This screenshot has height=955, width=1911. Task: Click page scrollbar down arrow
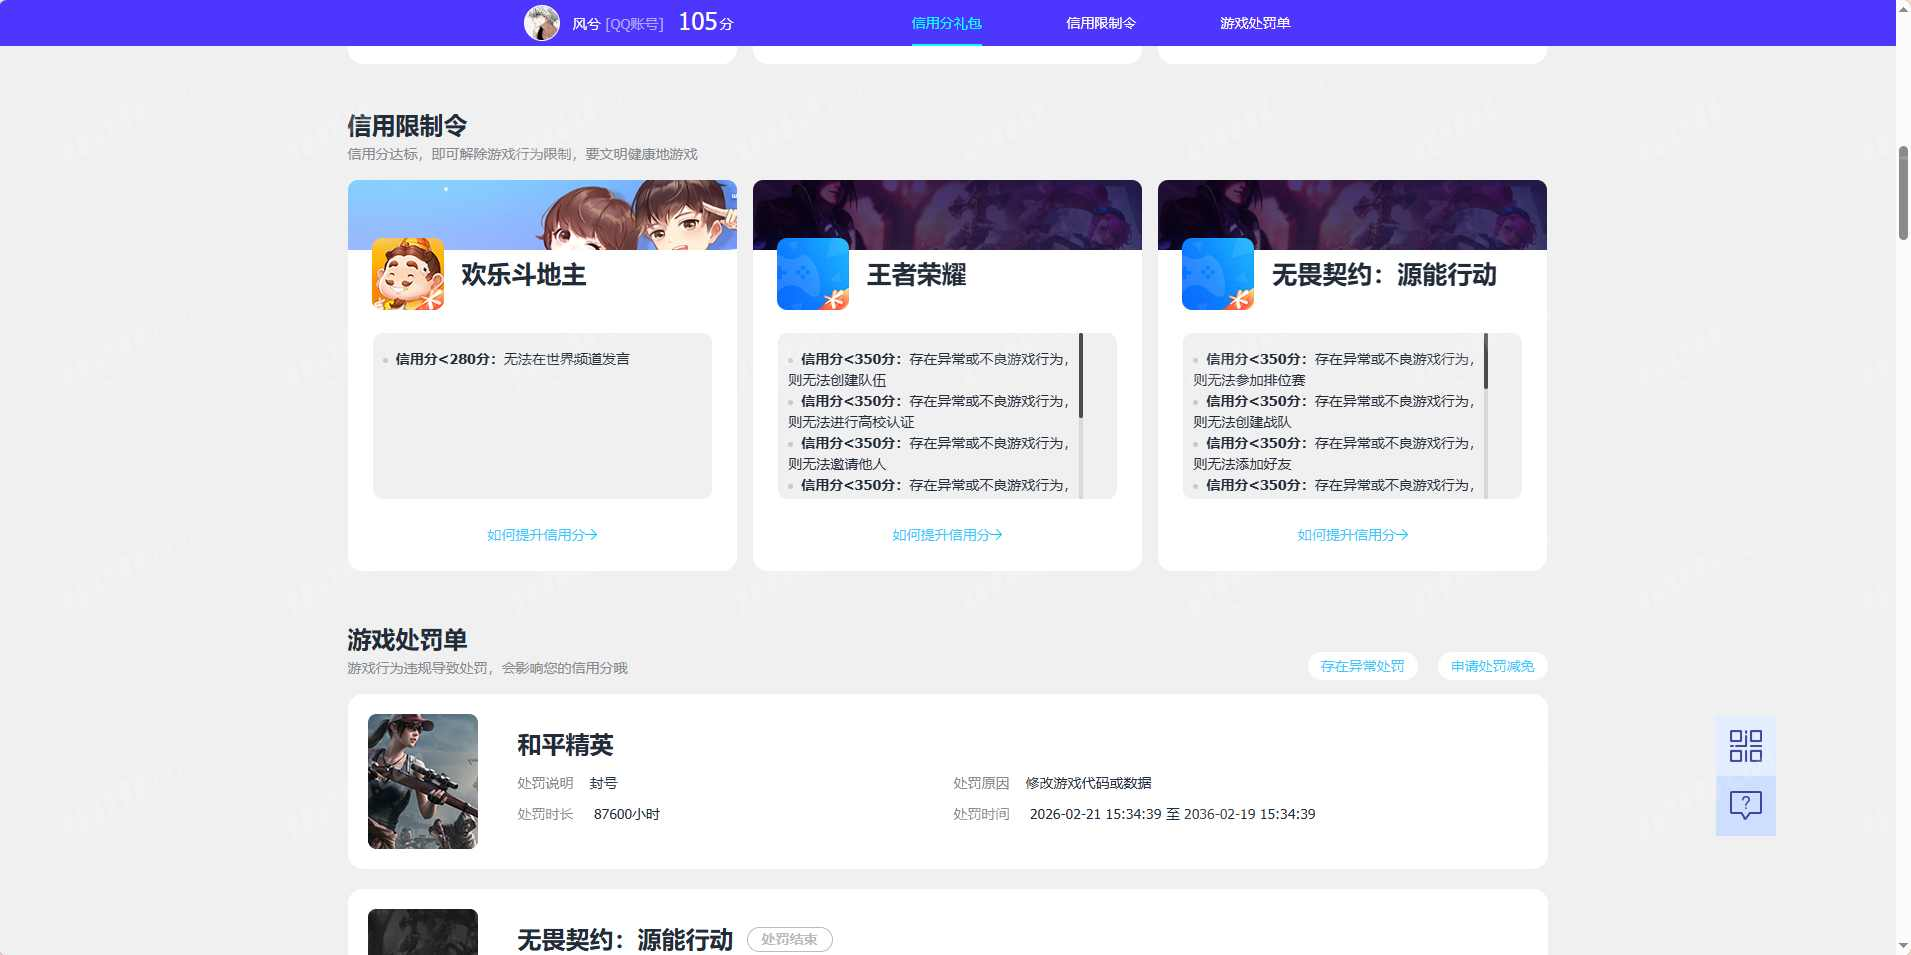coord(1903,946)
